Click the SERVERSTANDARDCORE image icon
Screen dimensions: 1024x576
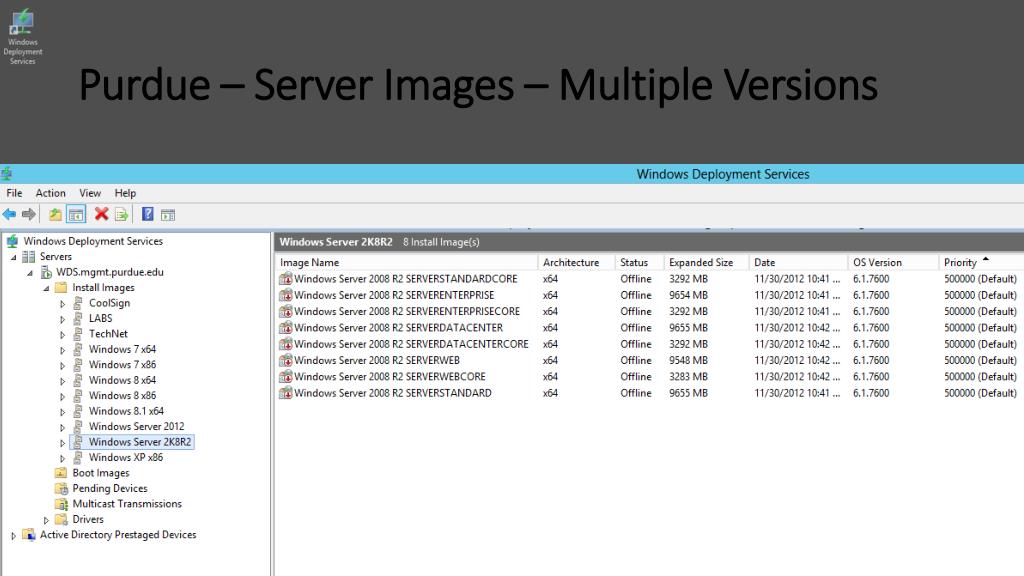tap(285, 279)
